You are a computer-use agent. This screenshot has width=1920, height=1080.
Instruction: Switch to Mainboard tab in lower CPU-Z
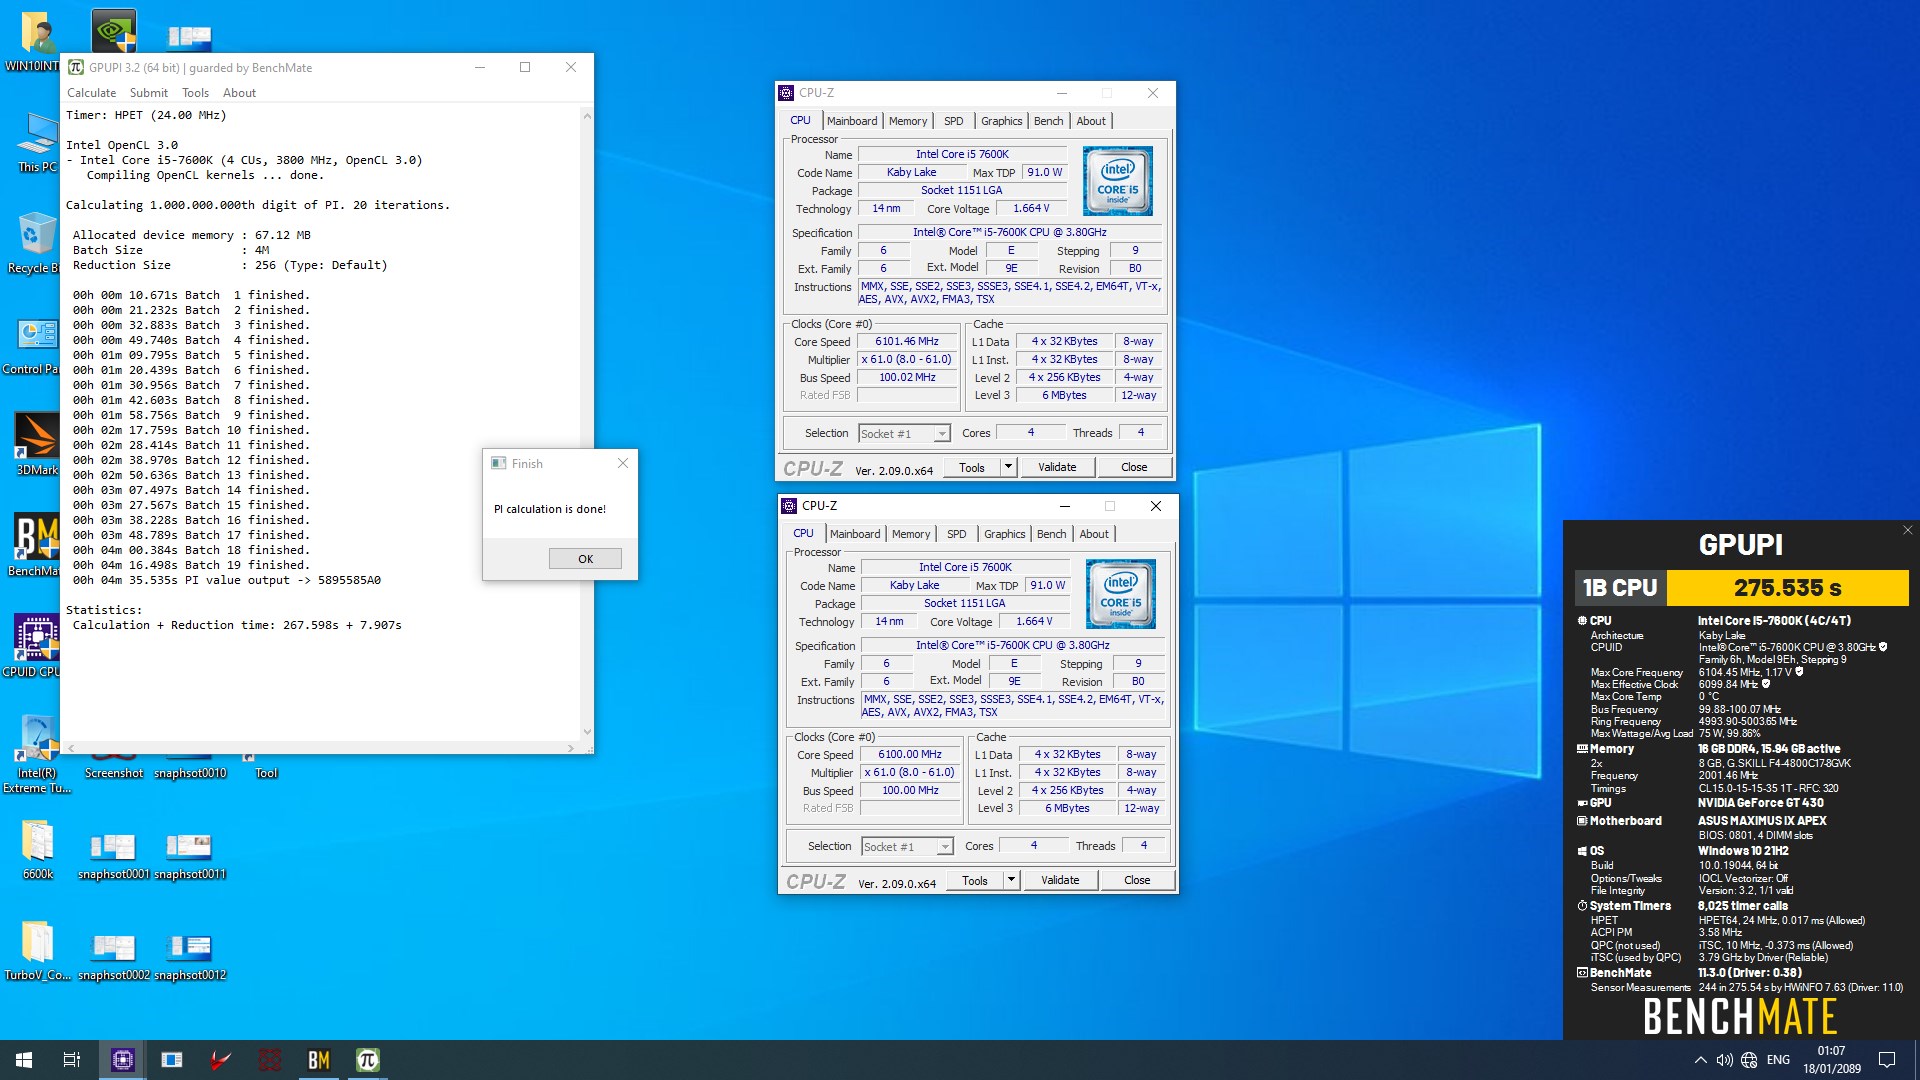click(855, 534)
